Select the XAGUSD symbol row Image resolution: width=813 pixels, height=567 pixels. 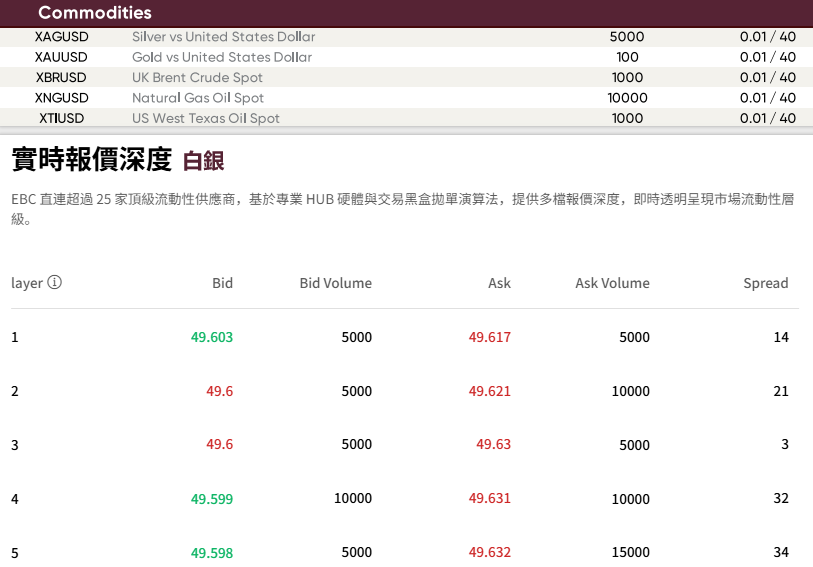62,37
